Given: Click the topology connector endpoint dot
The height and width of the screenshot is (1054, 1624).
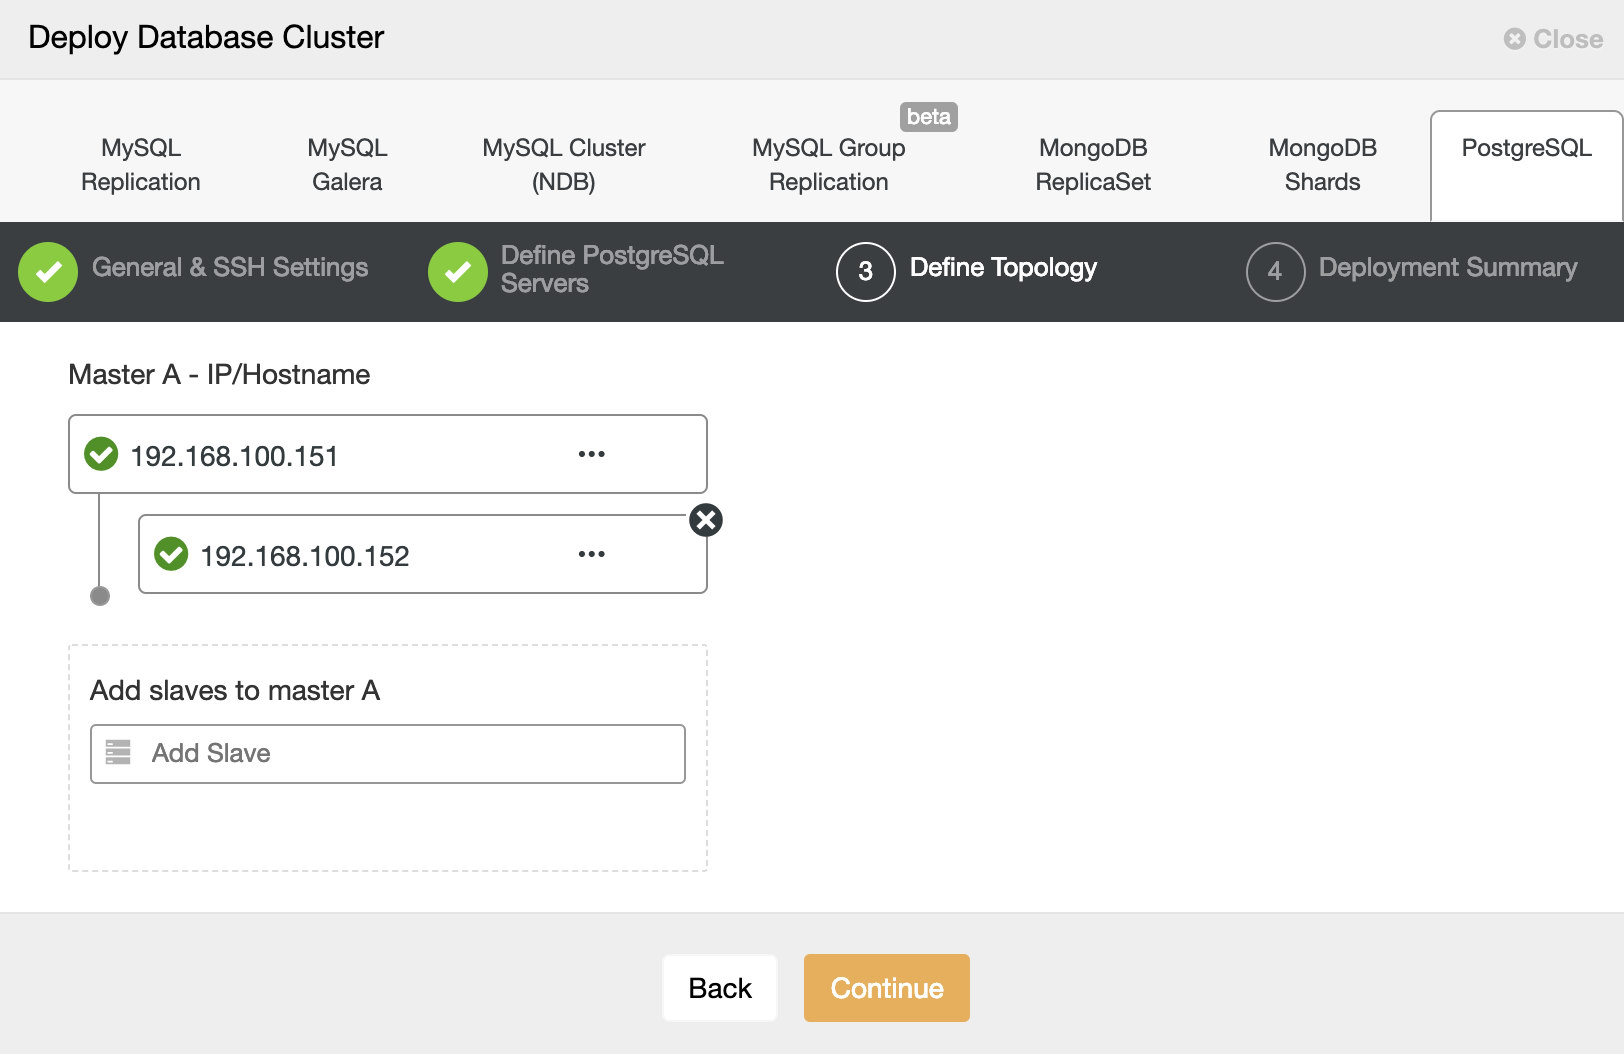Looking at the screenshot, I should pos(100,596).
